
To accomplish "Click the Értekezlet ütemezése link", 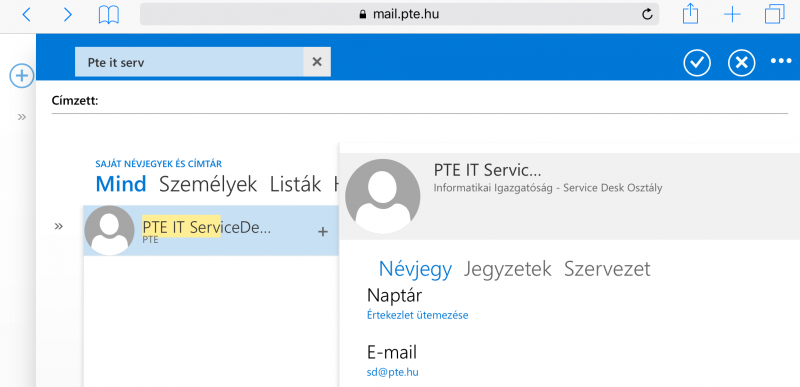I will (417, 315).
